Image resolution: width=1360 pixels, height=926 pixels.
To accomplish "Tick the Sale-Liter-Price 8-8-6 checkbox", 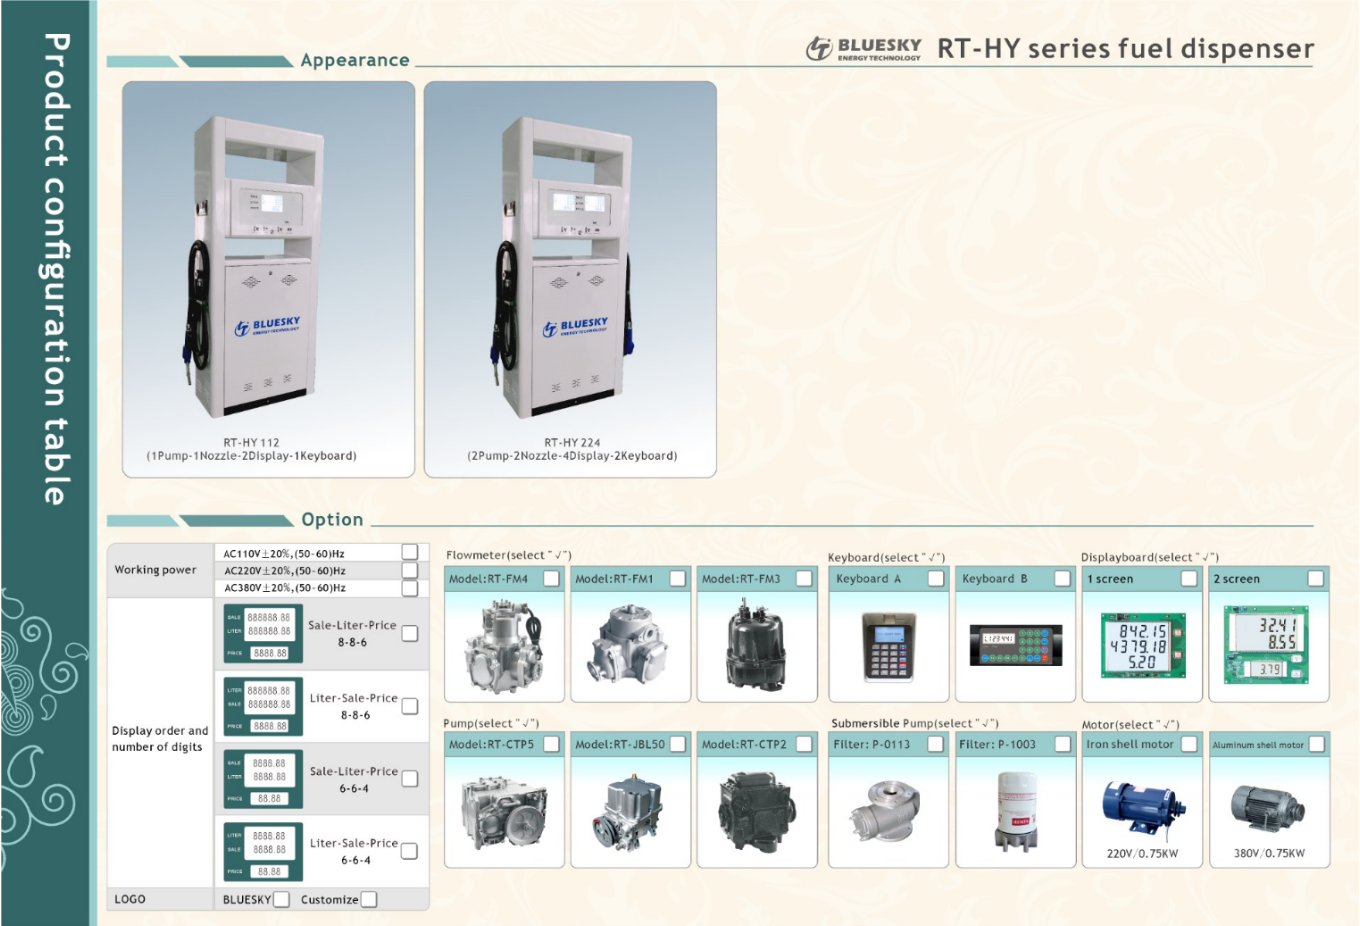I will click(x=410, y=633).
